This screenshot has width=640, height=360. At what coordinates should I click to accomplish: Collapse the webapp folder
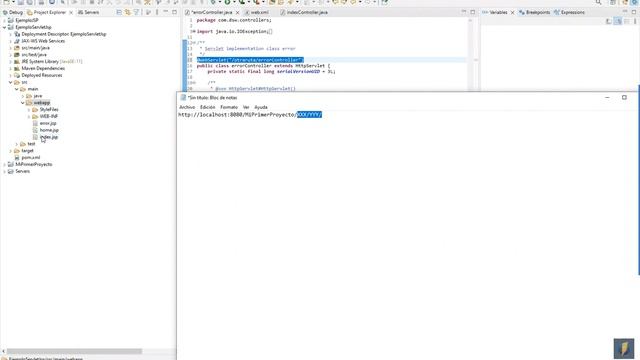[23, 102]
